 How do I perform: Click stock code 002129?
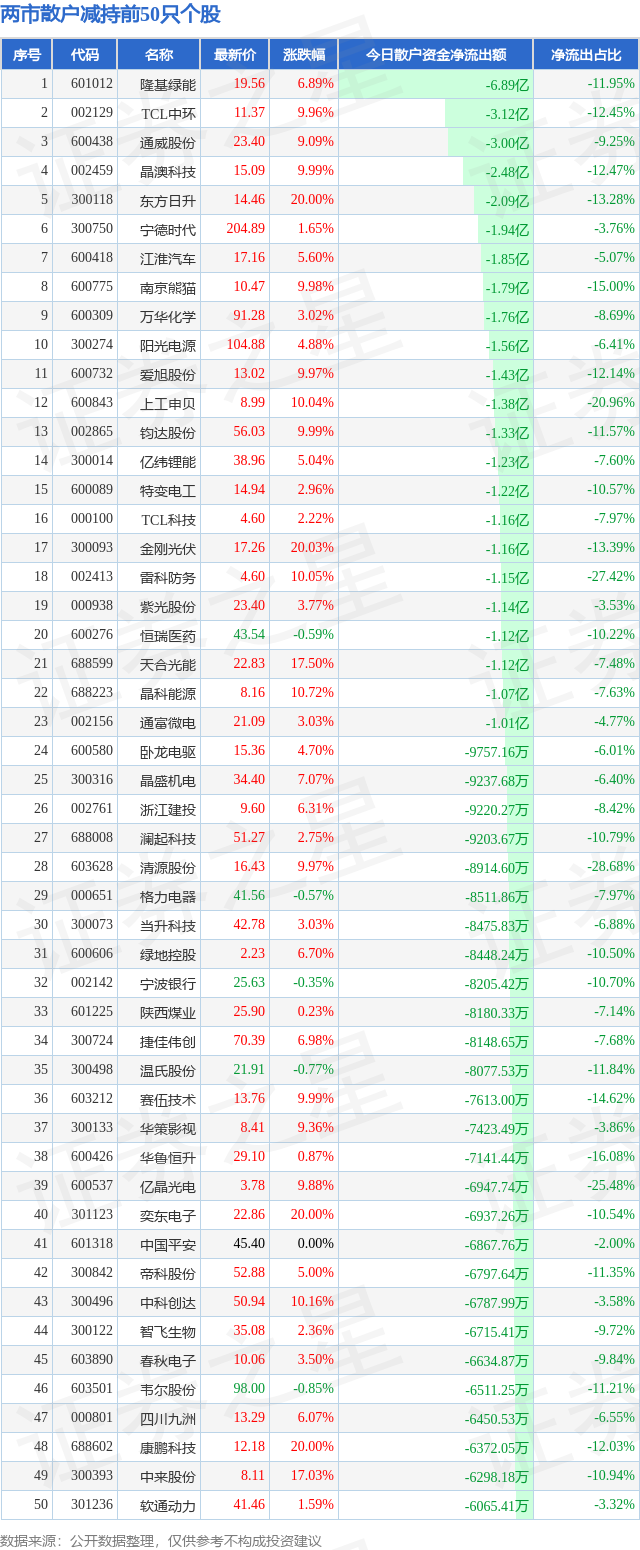pos(92,114)
